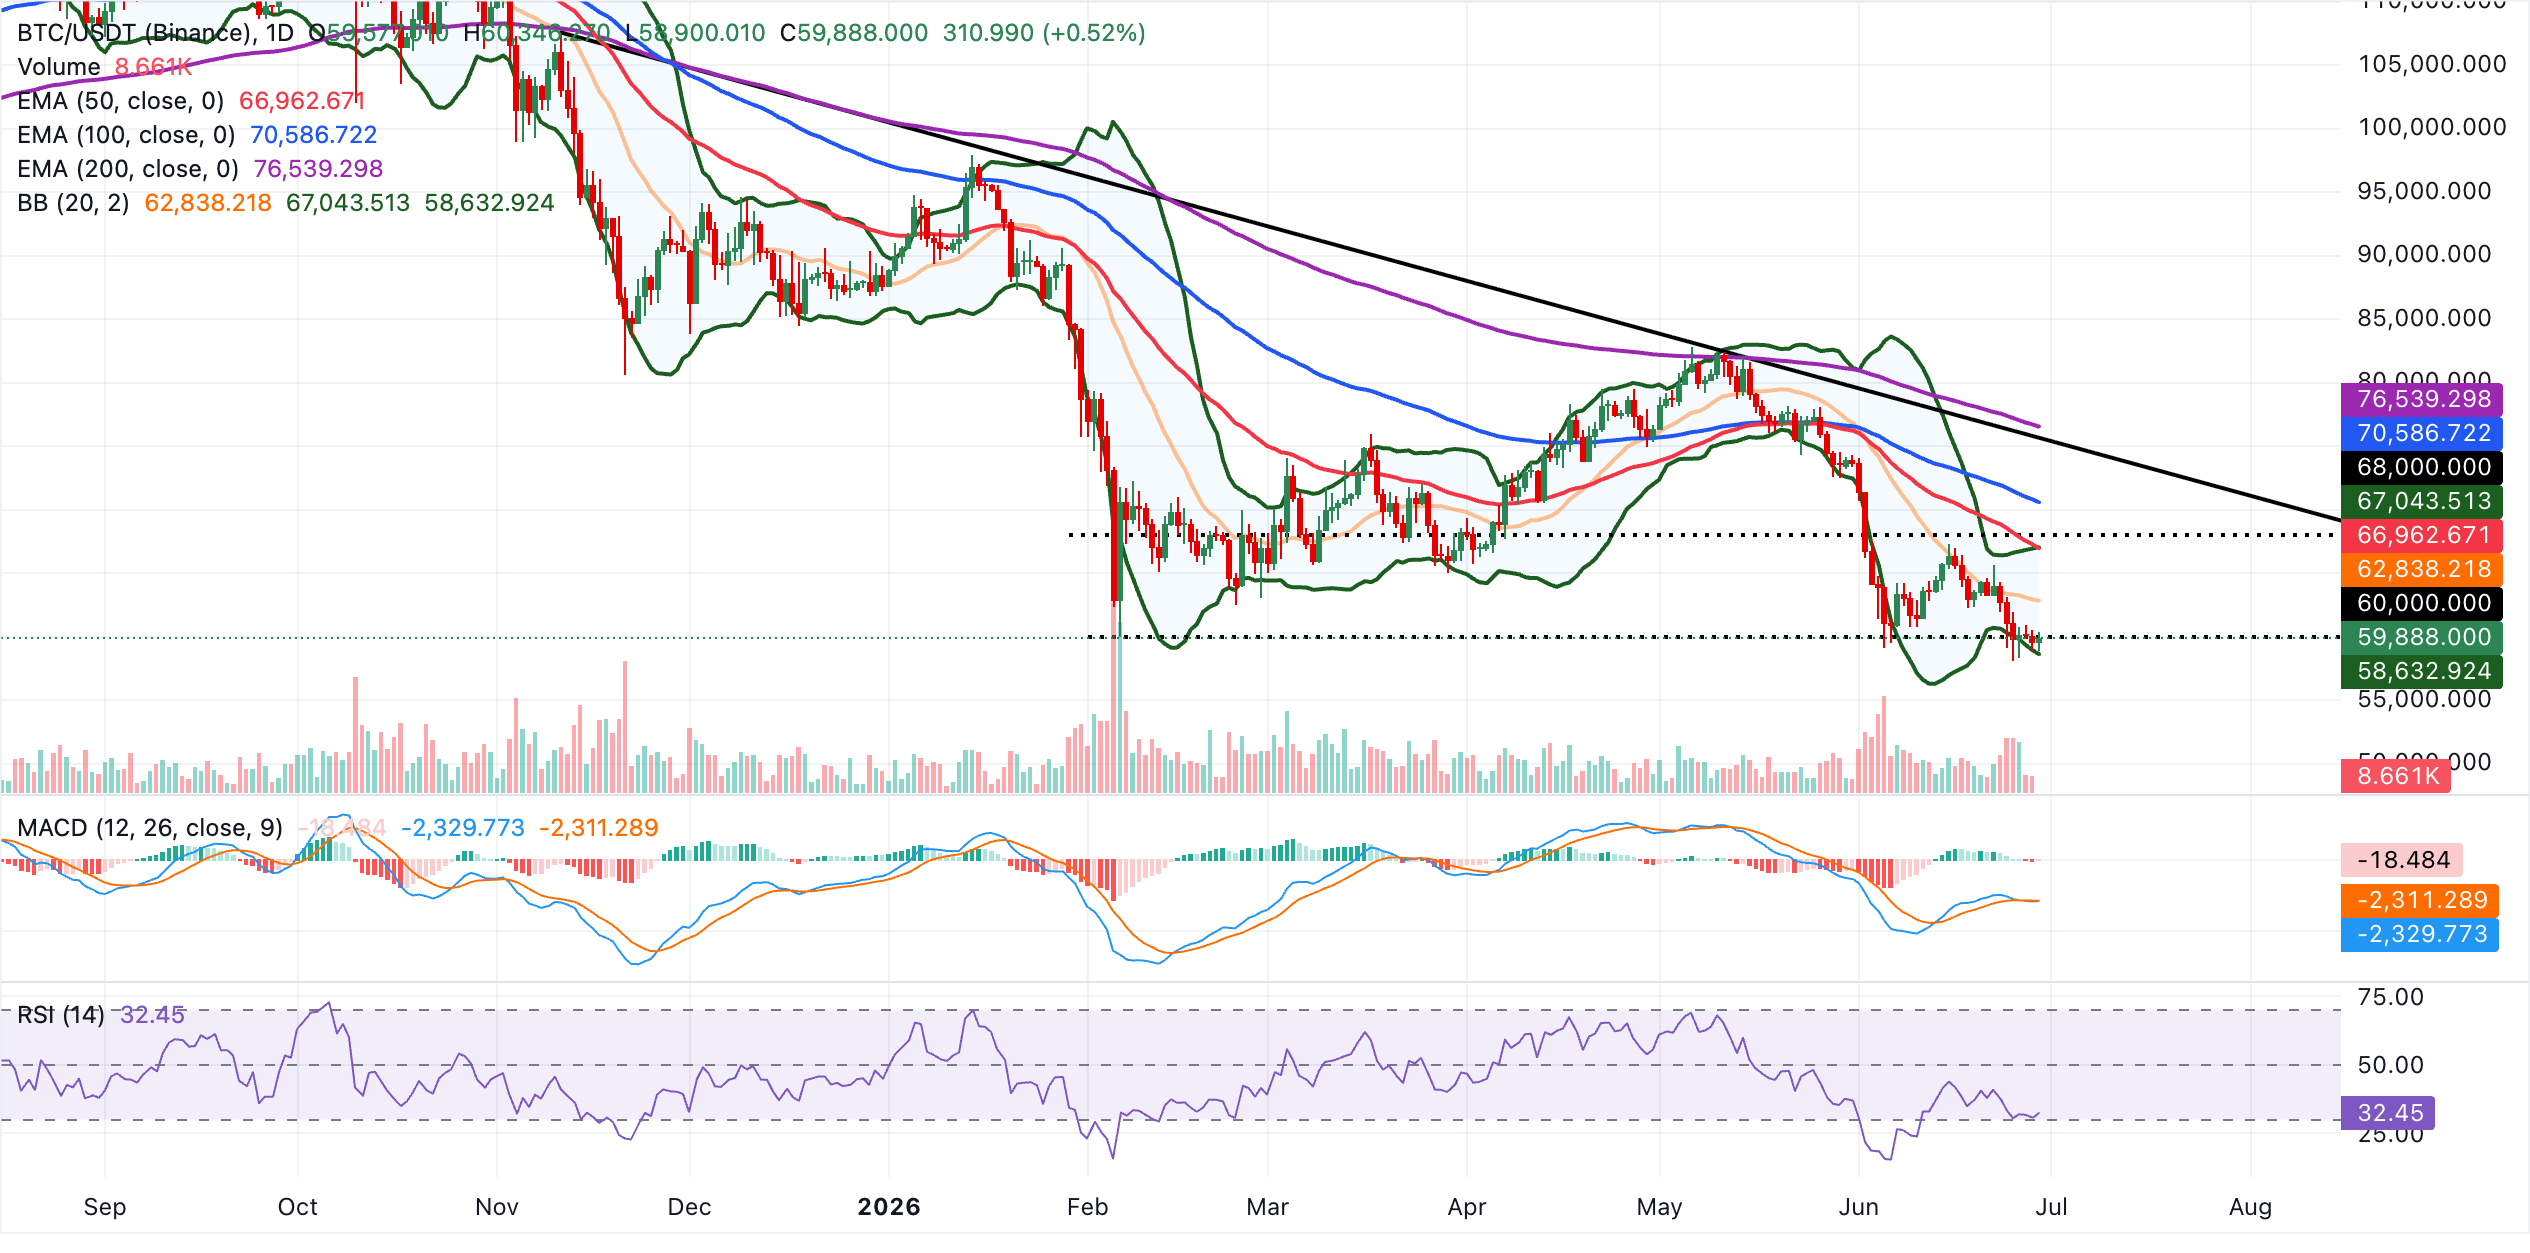
Task: Click the 95,000.000 price scale value
Action: point(2424,191)
